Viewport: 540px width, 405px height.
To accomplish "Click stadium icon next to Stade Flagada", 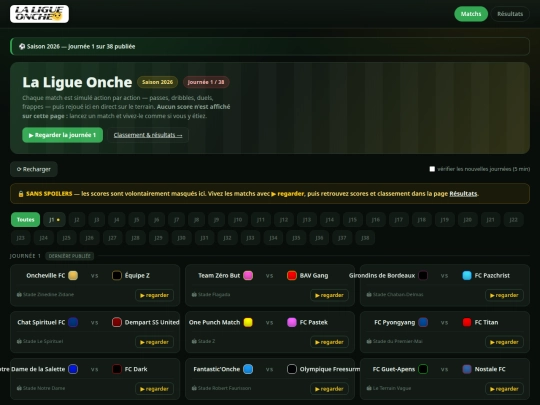I will tap(194, 294).
